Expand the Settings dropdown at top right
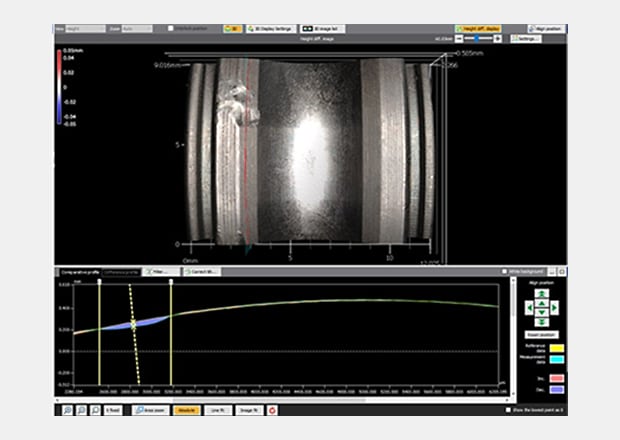The width and height of the screenshot is (620, 440). coord(526,39)
